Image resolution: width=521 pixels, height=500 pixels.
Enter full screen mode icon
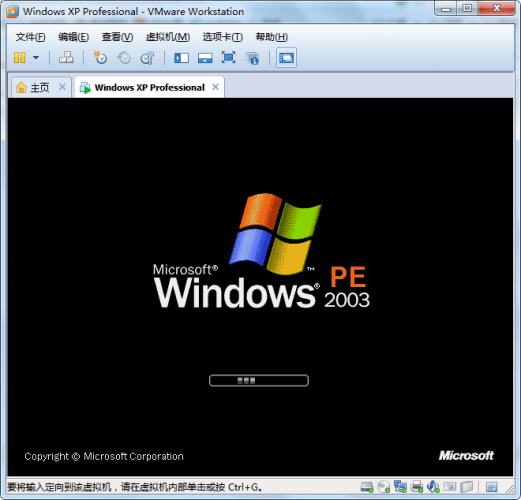click(x=229, y=58)
